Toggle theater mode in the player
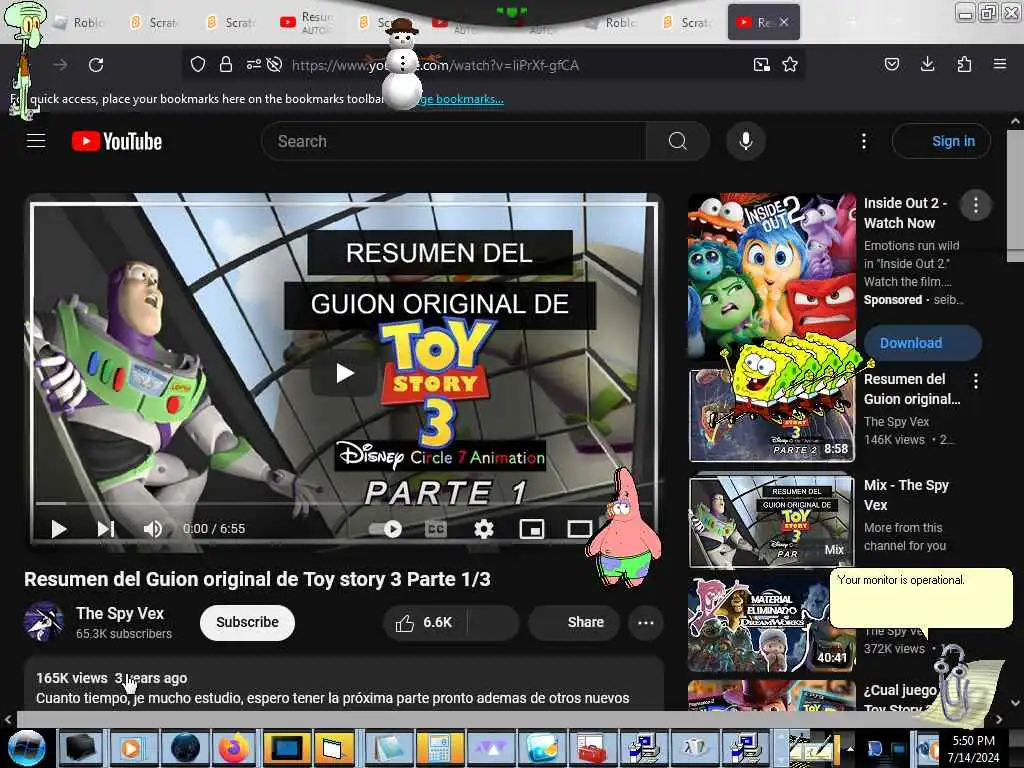This screenshot has width=1024, height=768. click(x=579, y=528)
